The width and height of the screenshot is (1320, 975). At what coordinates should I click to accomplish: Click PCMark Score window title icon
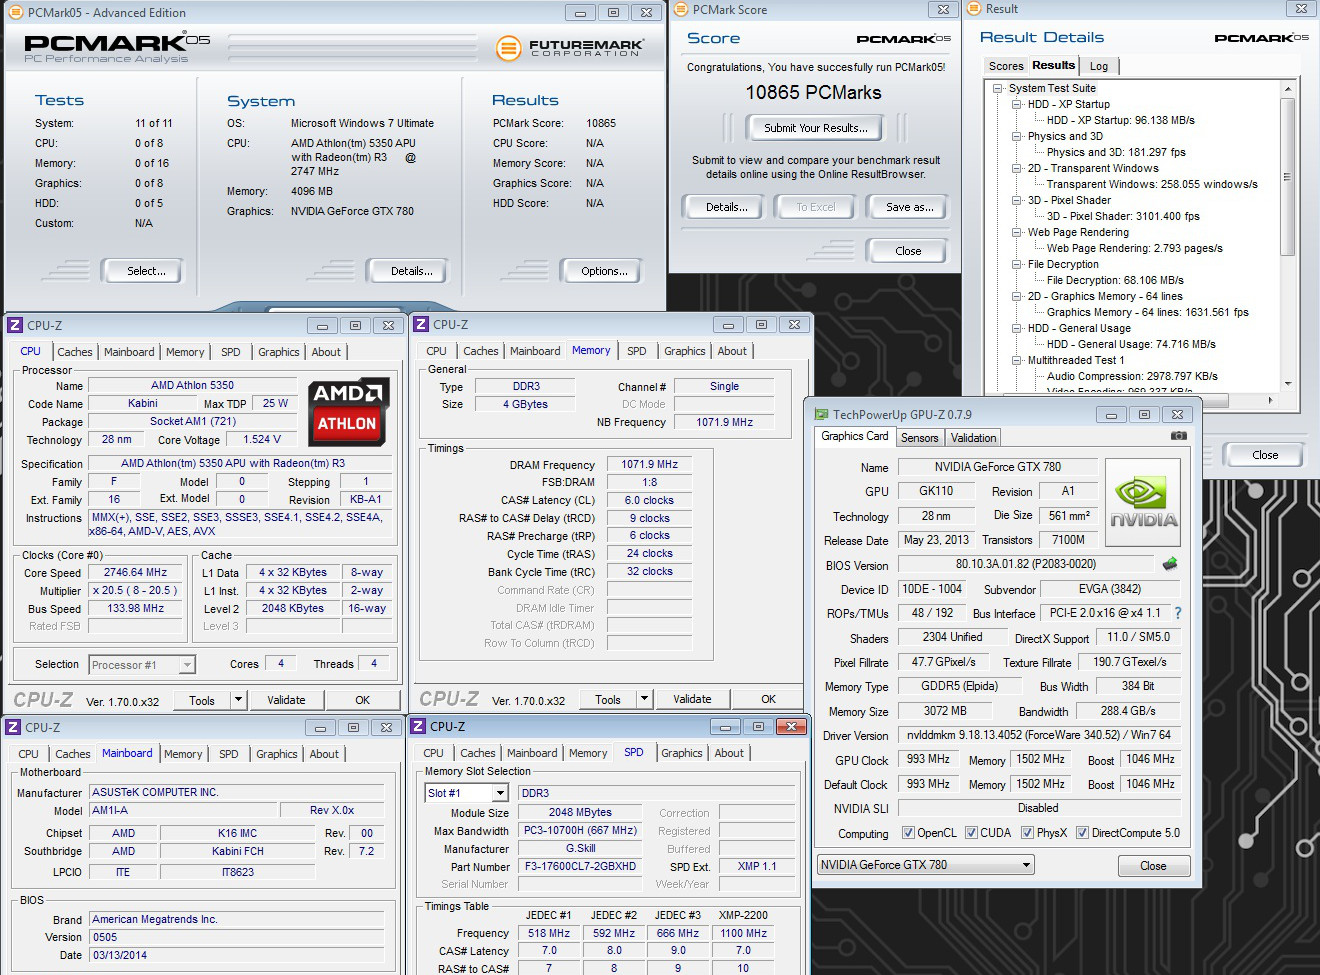point(681,10)
